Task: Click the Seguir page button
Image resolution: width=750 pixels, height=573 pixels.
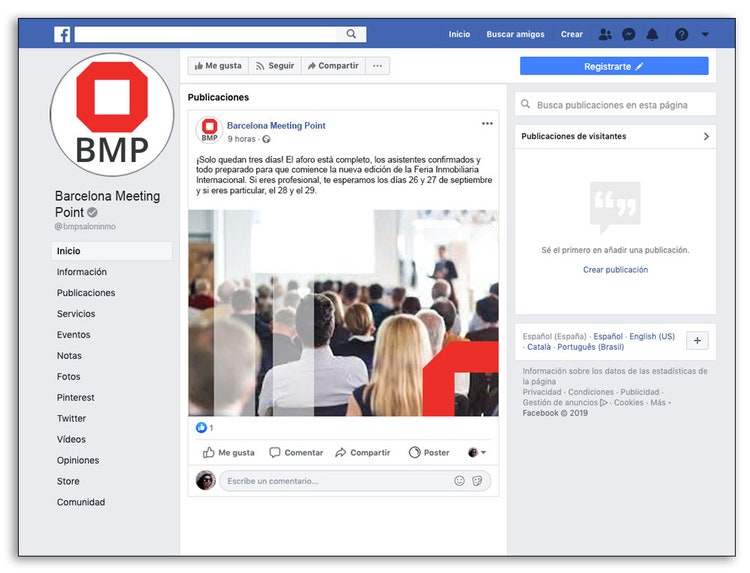Action: pyautogui.click(x=275, y=66)
